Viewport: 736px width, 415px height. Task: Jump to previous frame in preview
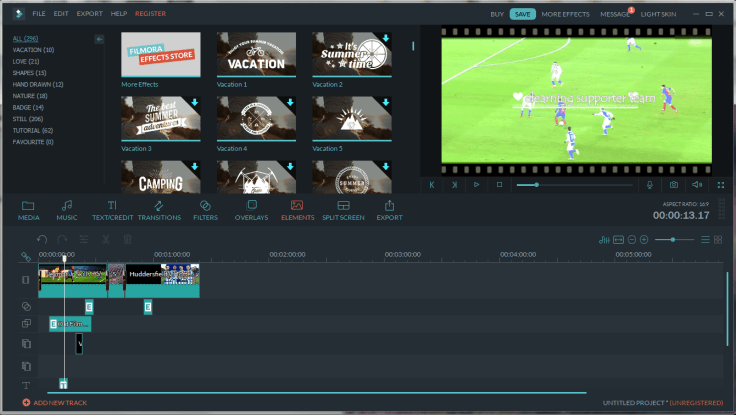click(432, 184)
